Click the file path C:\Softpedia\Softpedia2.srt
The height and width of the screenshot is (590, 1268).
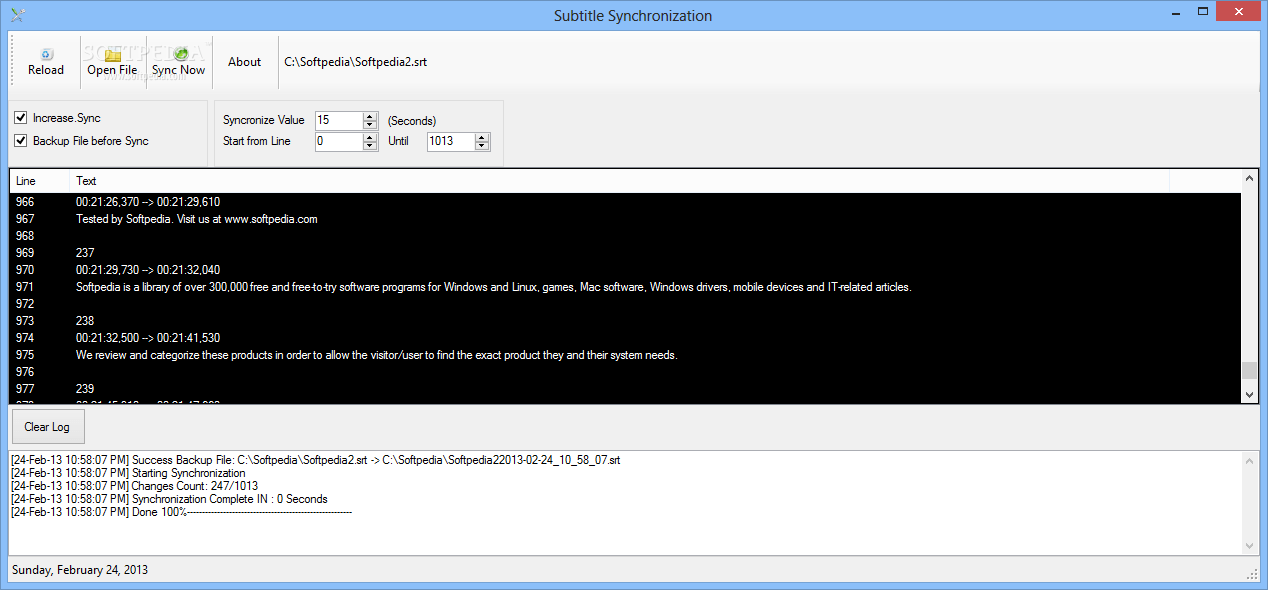[x=355, y=61]
